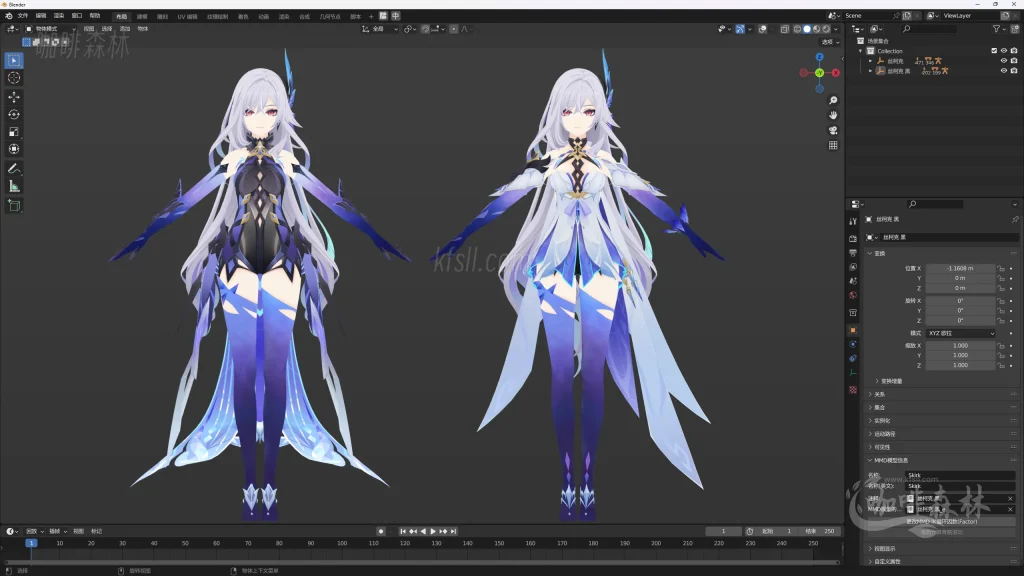The width and height of the screenshot is (1024, 576).
Task: Select the Annotate pencil tool
Action: coord(14,168)
